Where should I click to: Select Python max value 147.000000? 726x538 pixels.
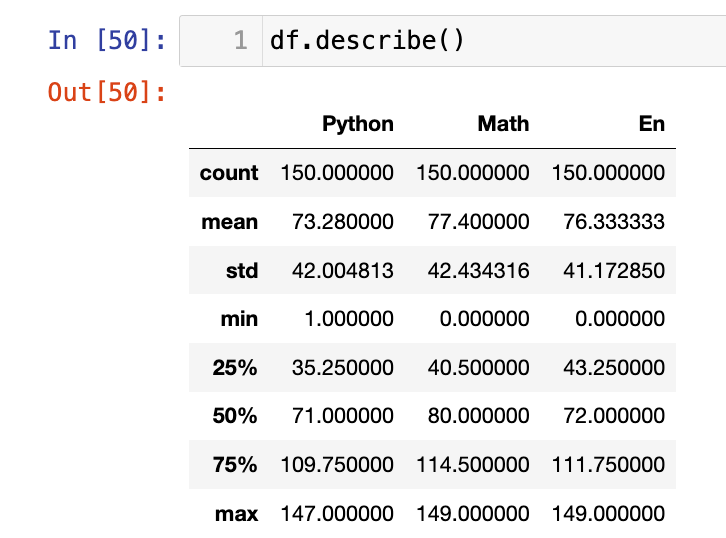point(337,514)
